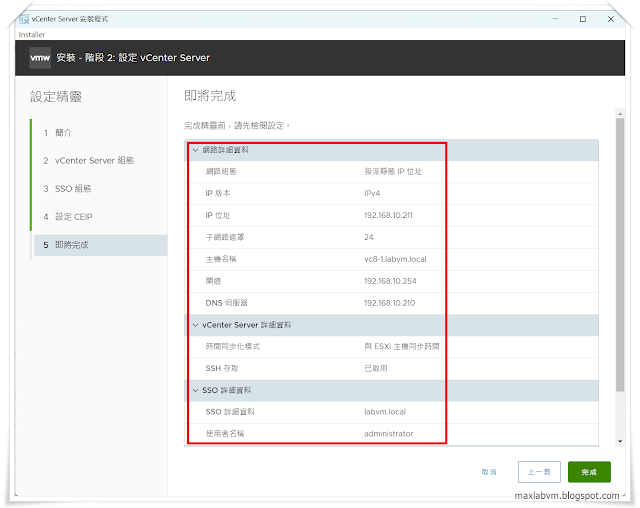640x508 pixels.
Task: Close the installer window
Action: pos(611,19)
